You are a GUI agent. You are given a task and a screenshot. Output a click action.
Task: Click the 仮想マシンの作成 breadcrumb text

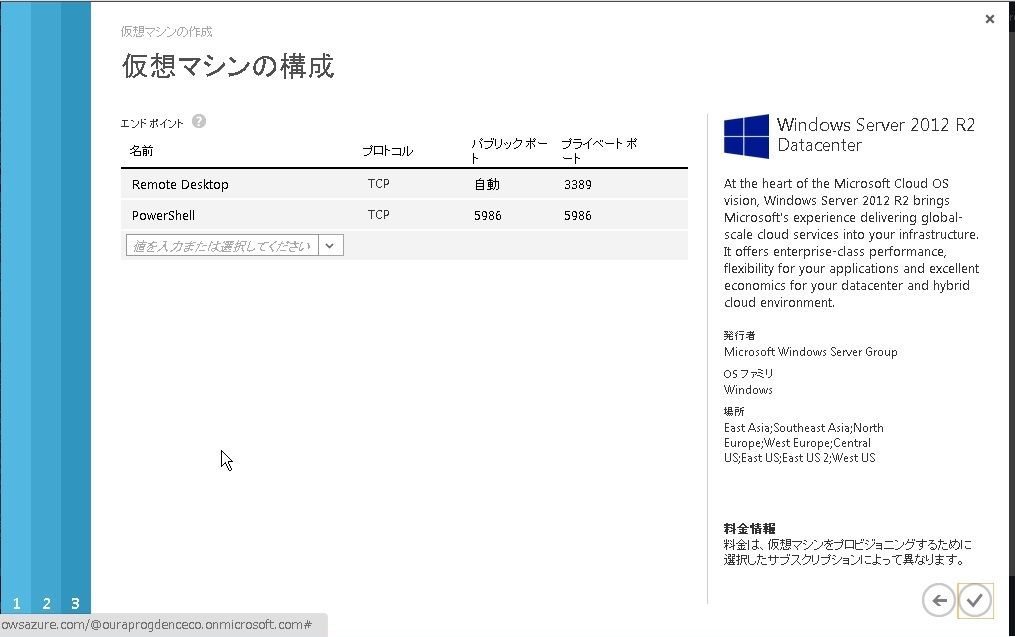[166, 31]
